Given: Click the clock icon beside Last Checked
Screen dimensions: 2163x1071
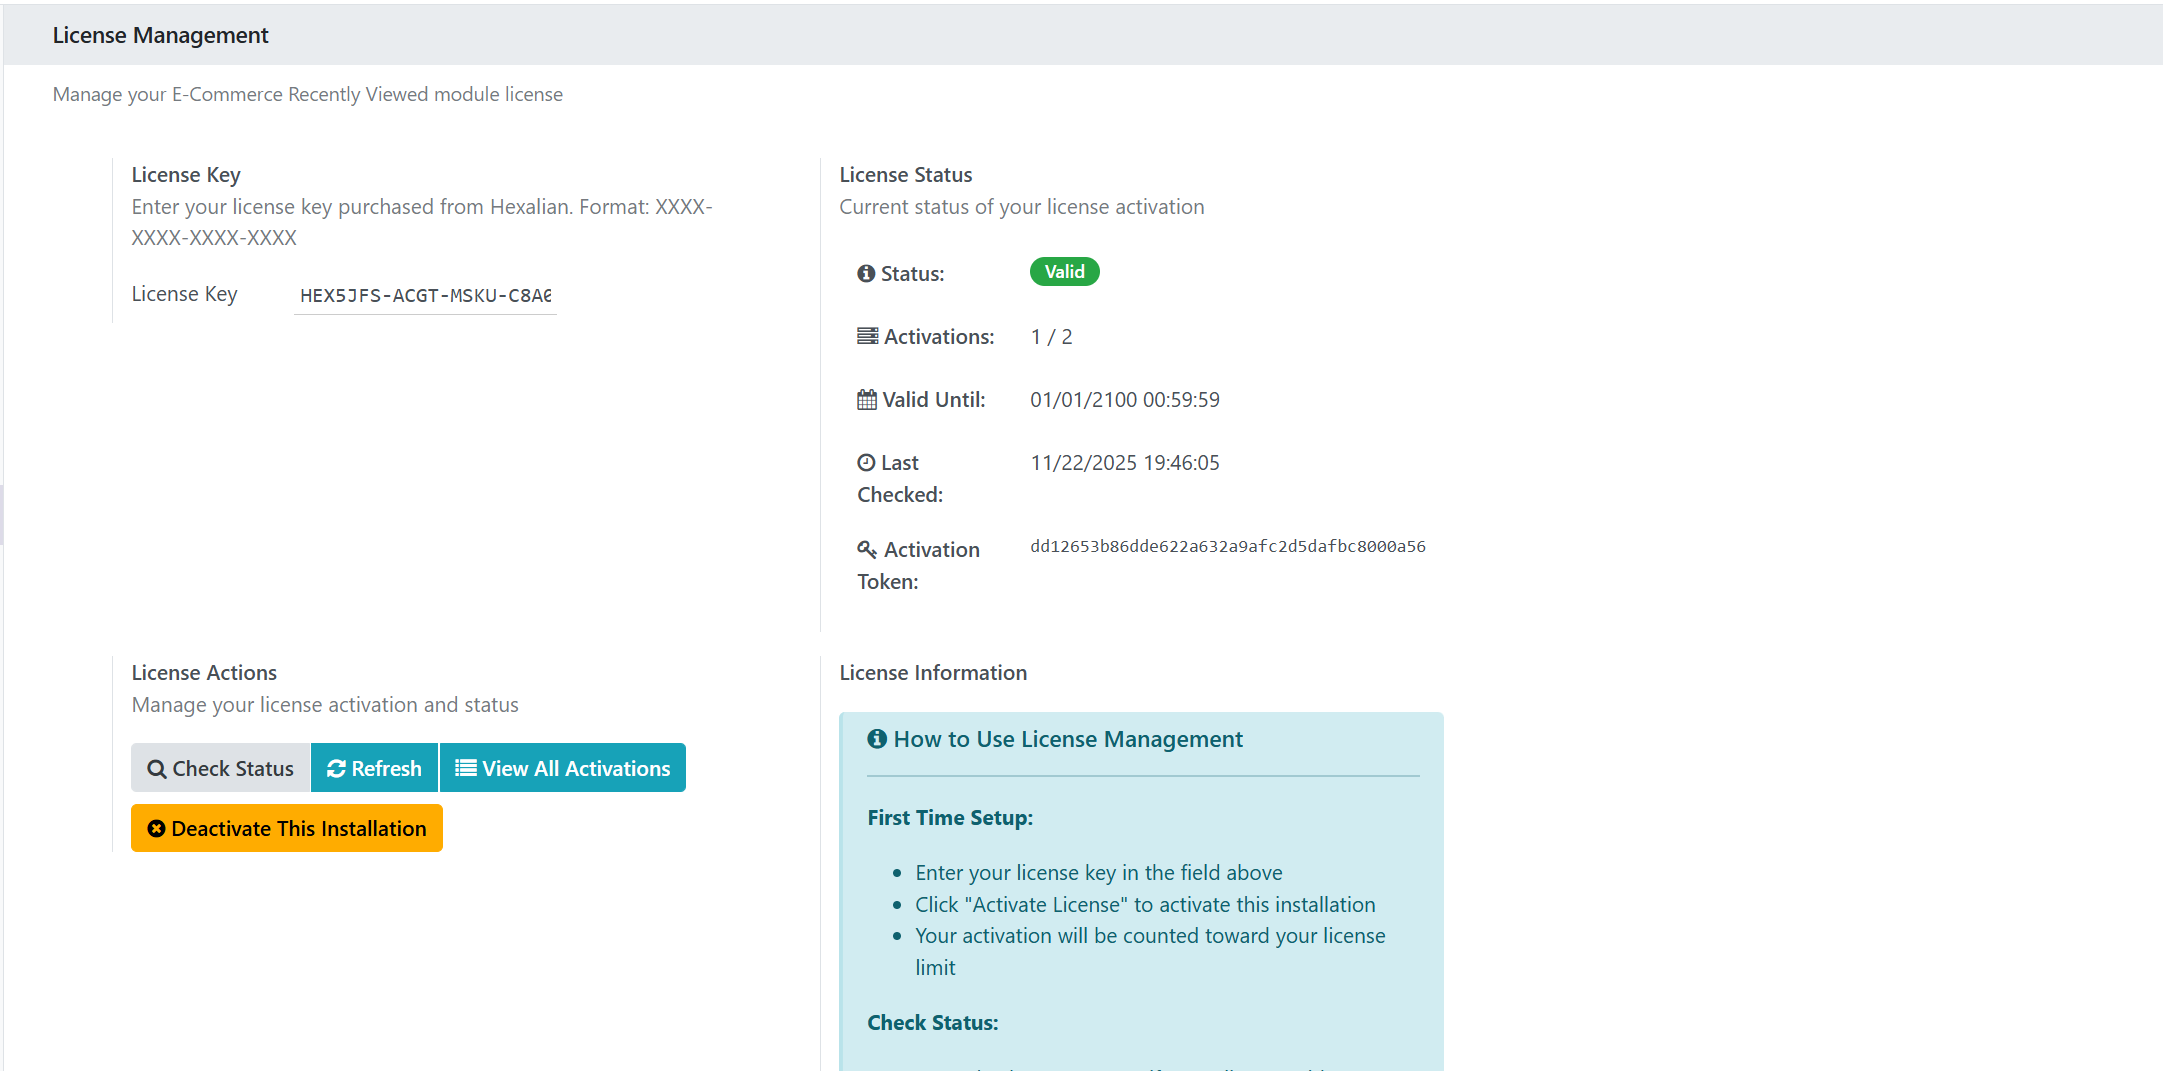Looking at the screenshot, I should click(x=866, y=463).
